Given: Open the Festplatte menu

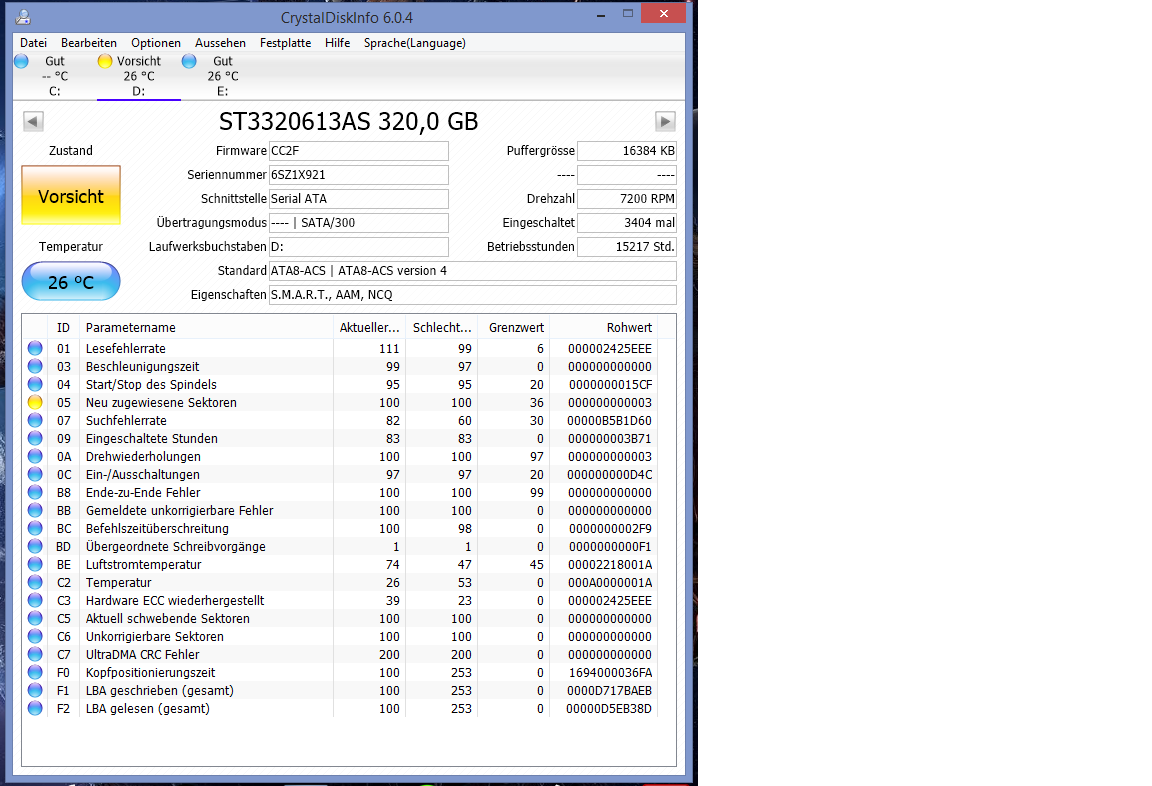Looking at the screenshot, I should point(285,43).
